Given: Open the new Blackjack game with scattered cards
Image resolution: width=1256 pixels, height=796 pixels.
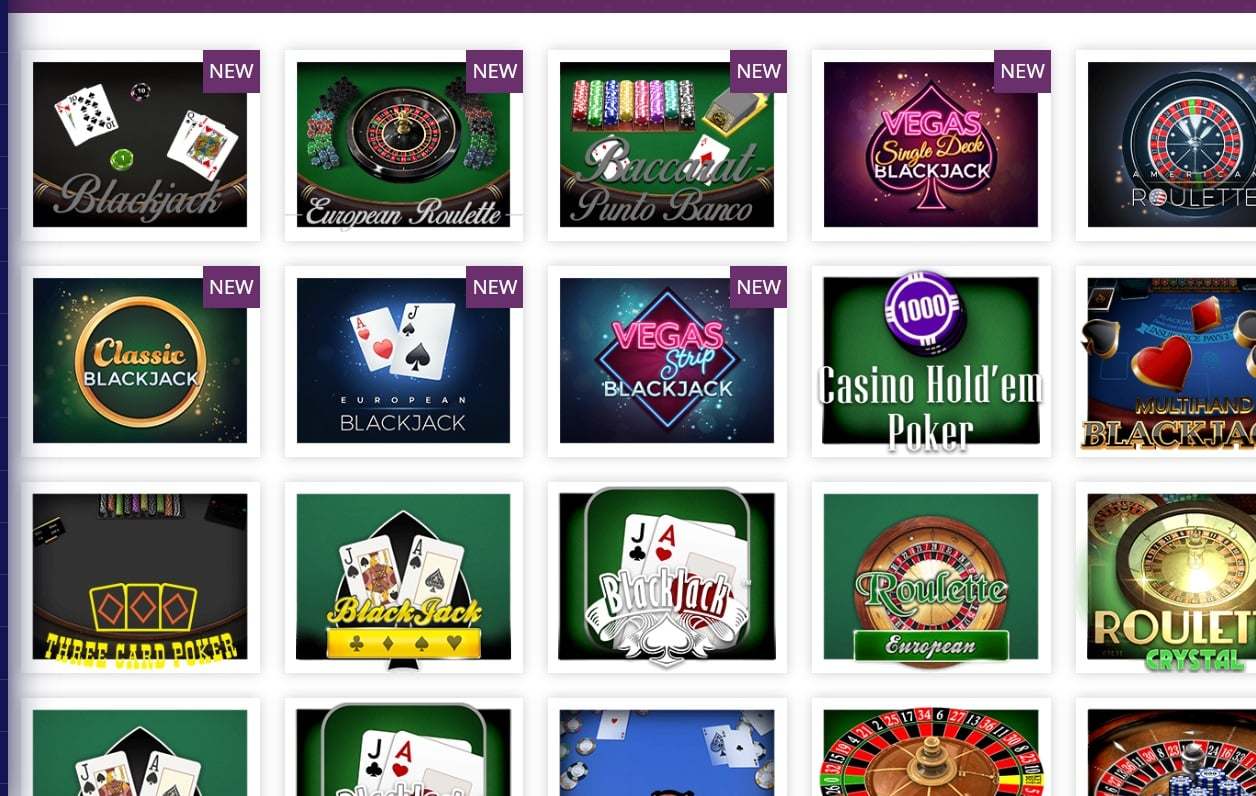Looking at the screenshot, I should point(140,145).
